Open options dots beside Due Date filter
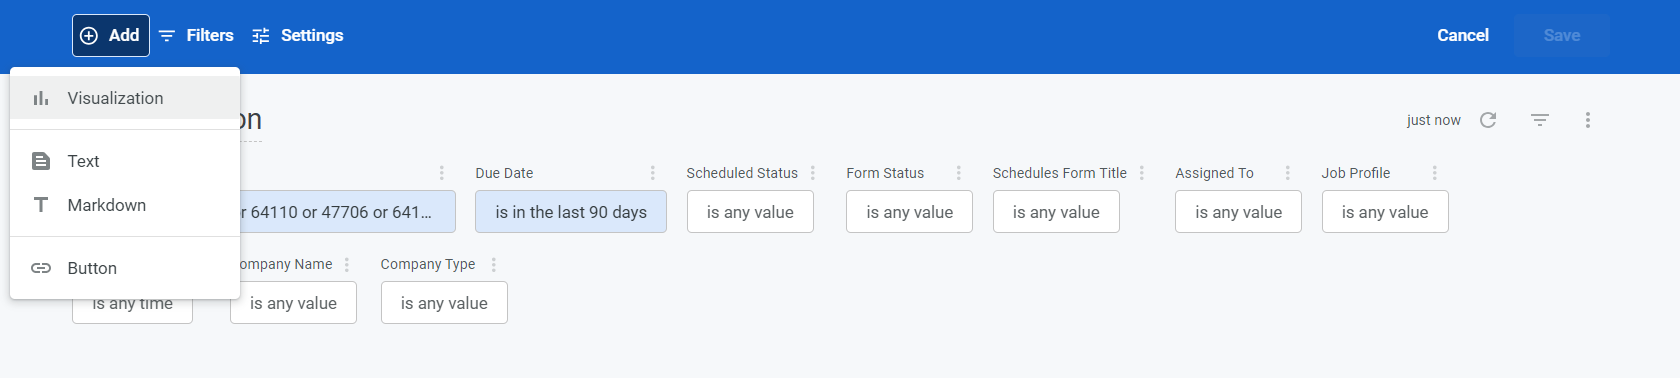The image size is (1680, 378). 653,173
